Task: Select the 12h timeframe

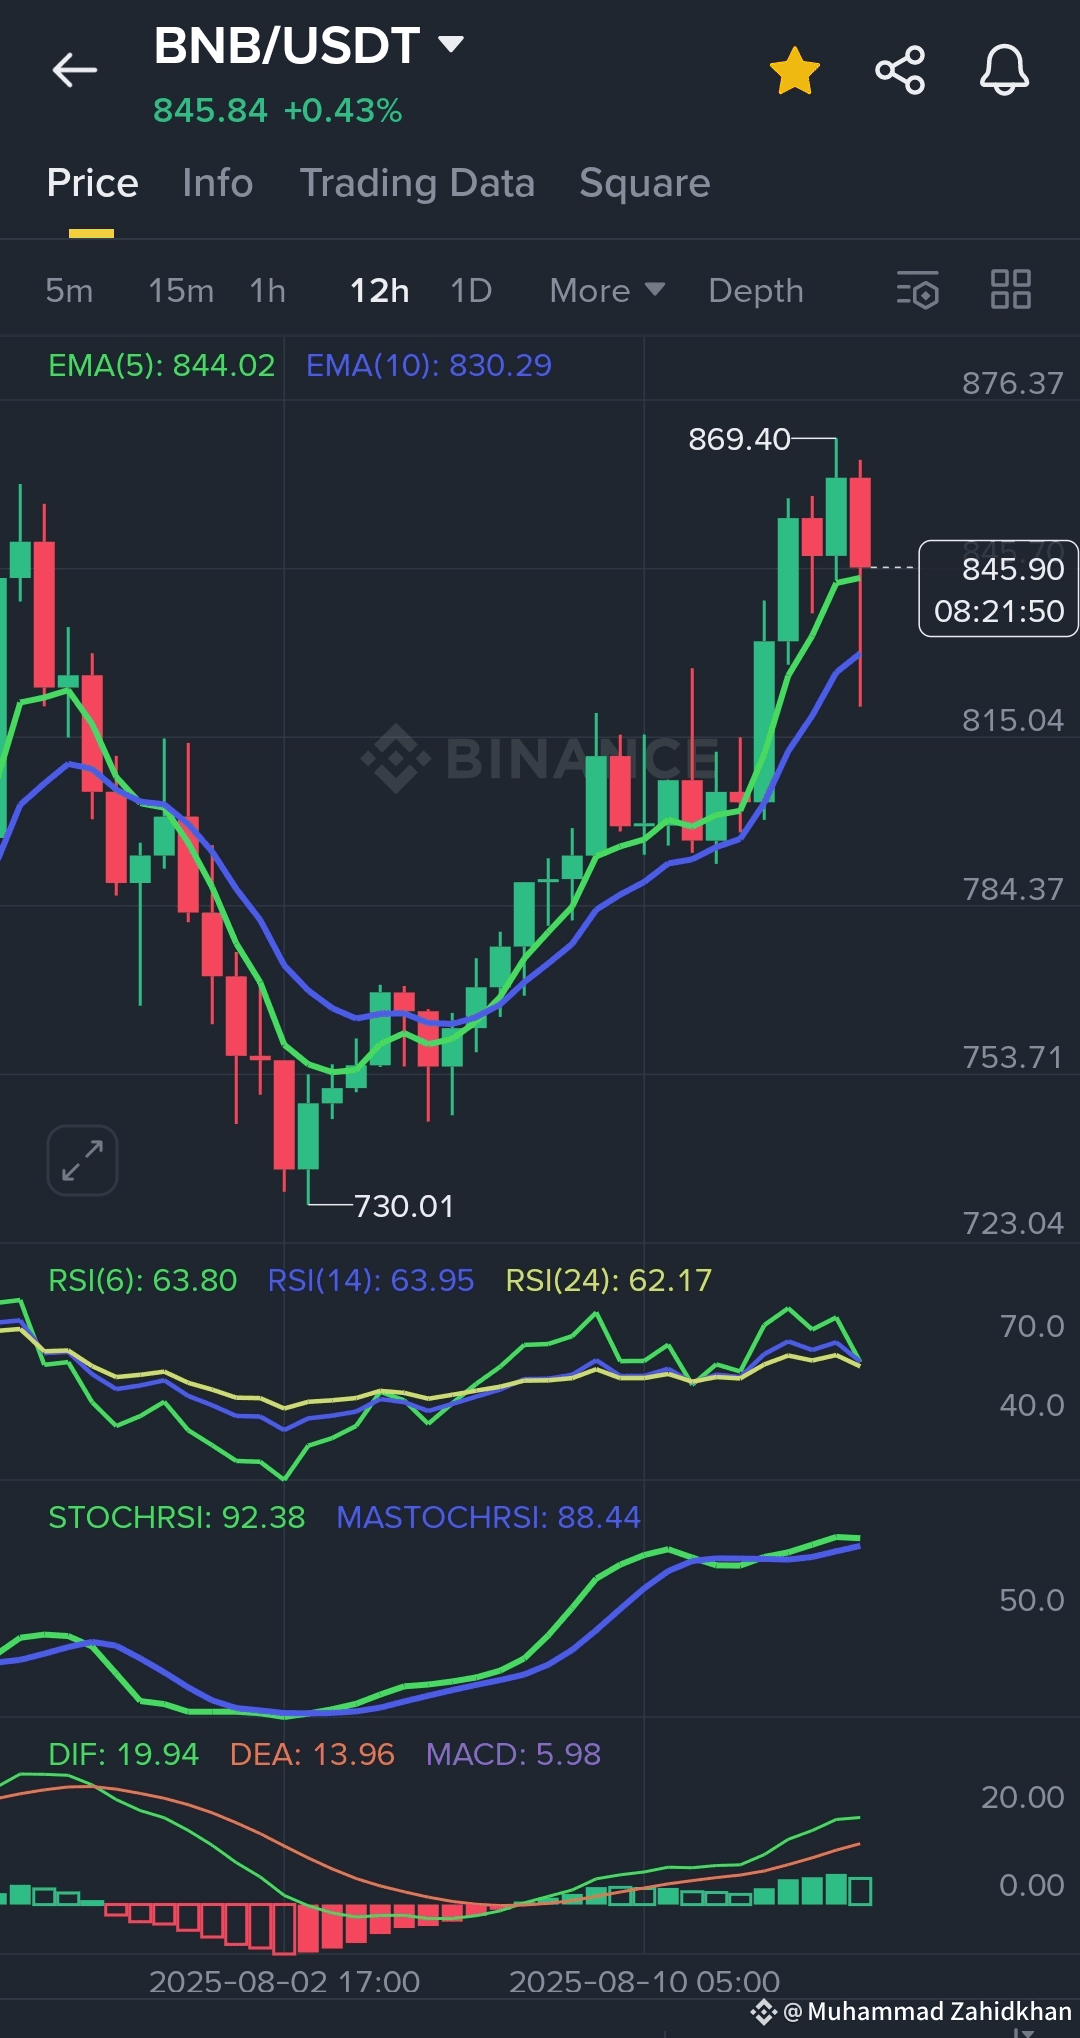Action: pyautogui.click(x=379, y=291)
